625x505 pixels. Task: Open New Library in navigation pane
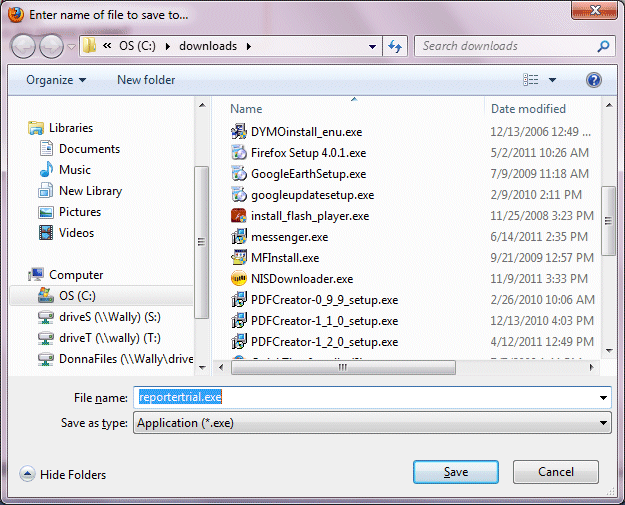pos(80,191)
